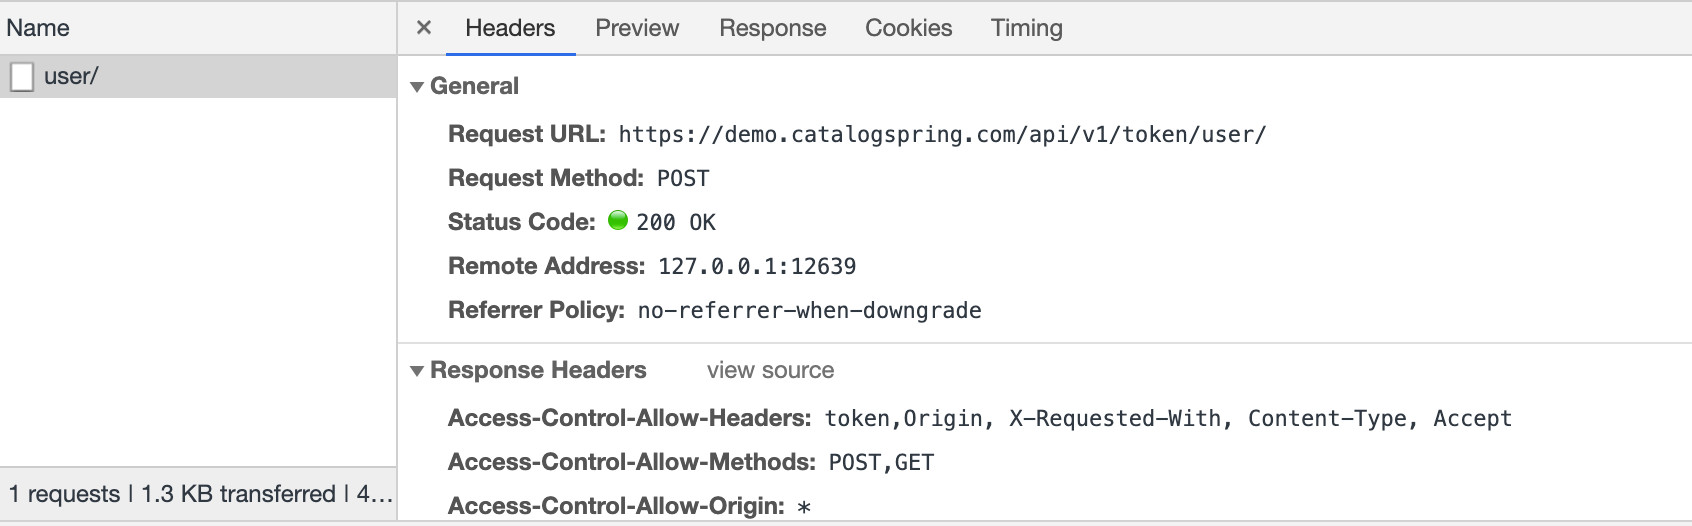Collapse the General section triangle
This screenshot has width=1692, height=526.
[x=417, y=87]
